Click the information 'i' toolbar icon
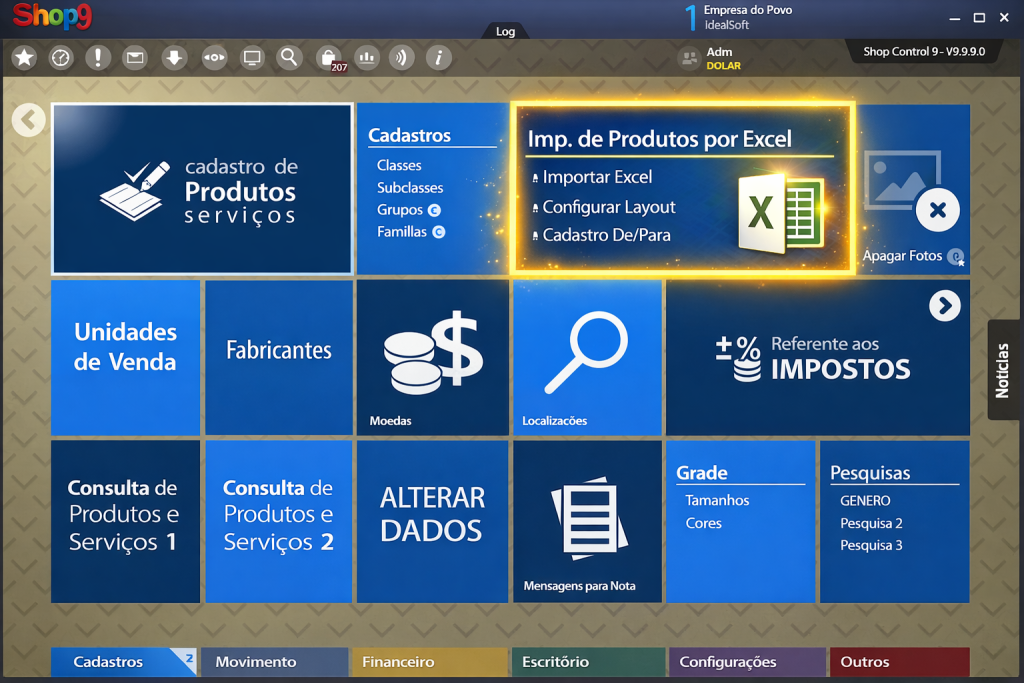The height and width of the screenshot is (683, 1024). [439, 58]
